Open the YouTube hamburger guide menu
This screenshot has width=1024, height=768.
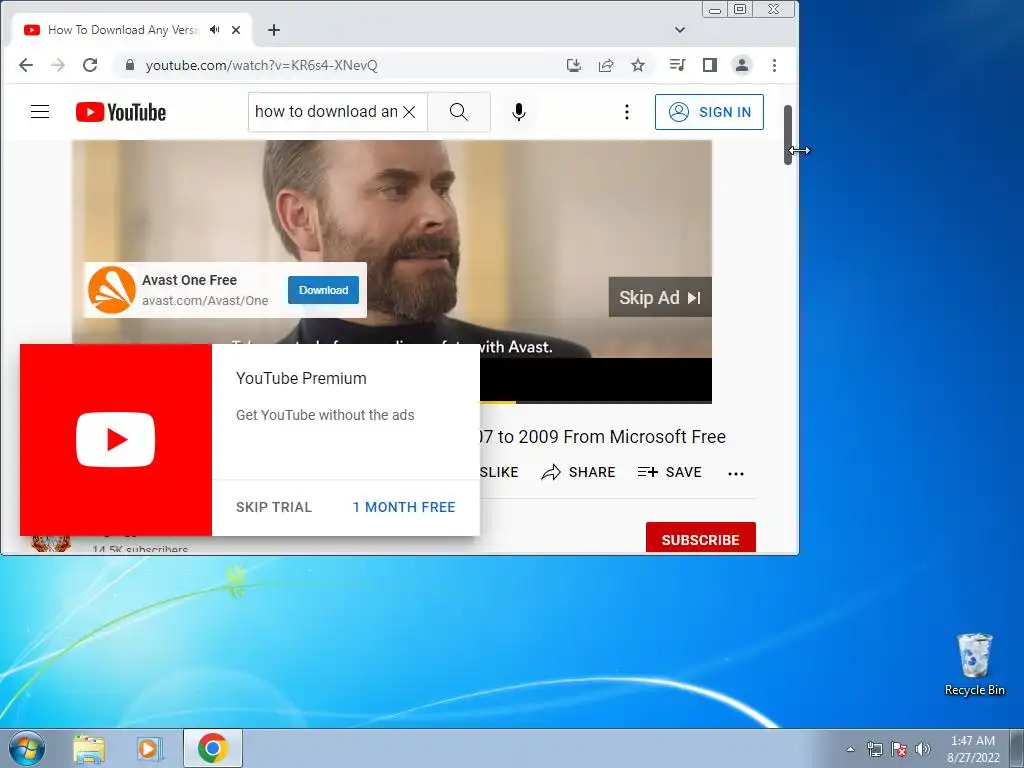pos(40,112)
